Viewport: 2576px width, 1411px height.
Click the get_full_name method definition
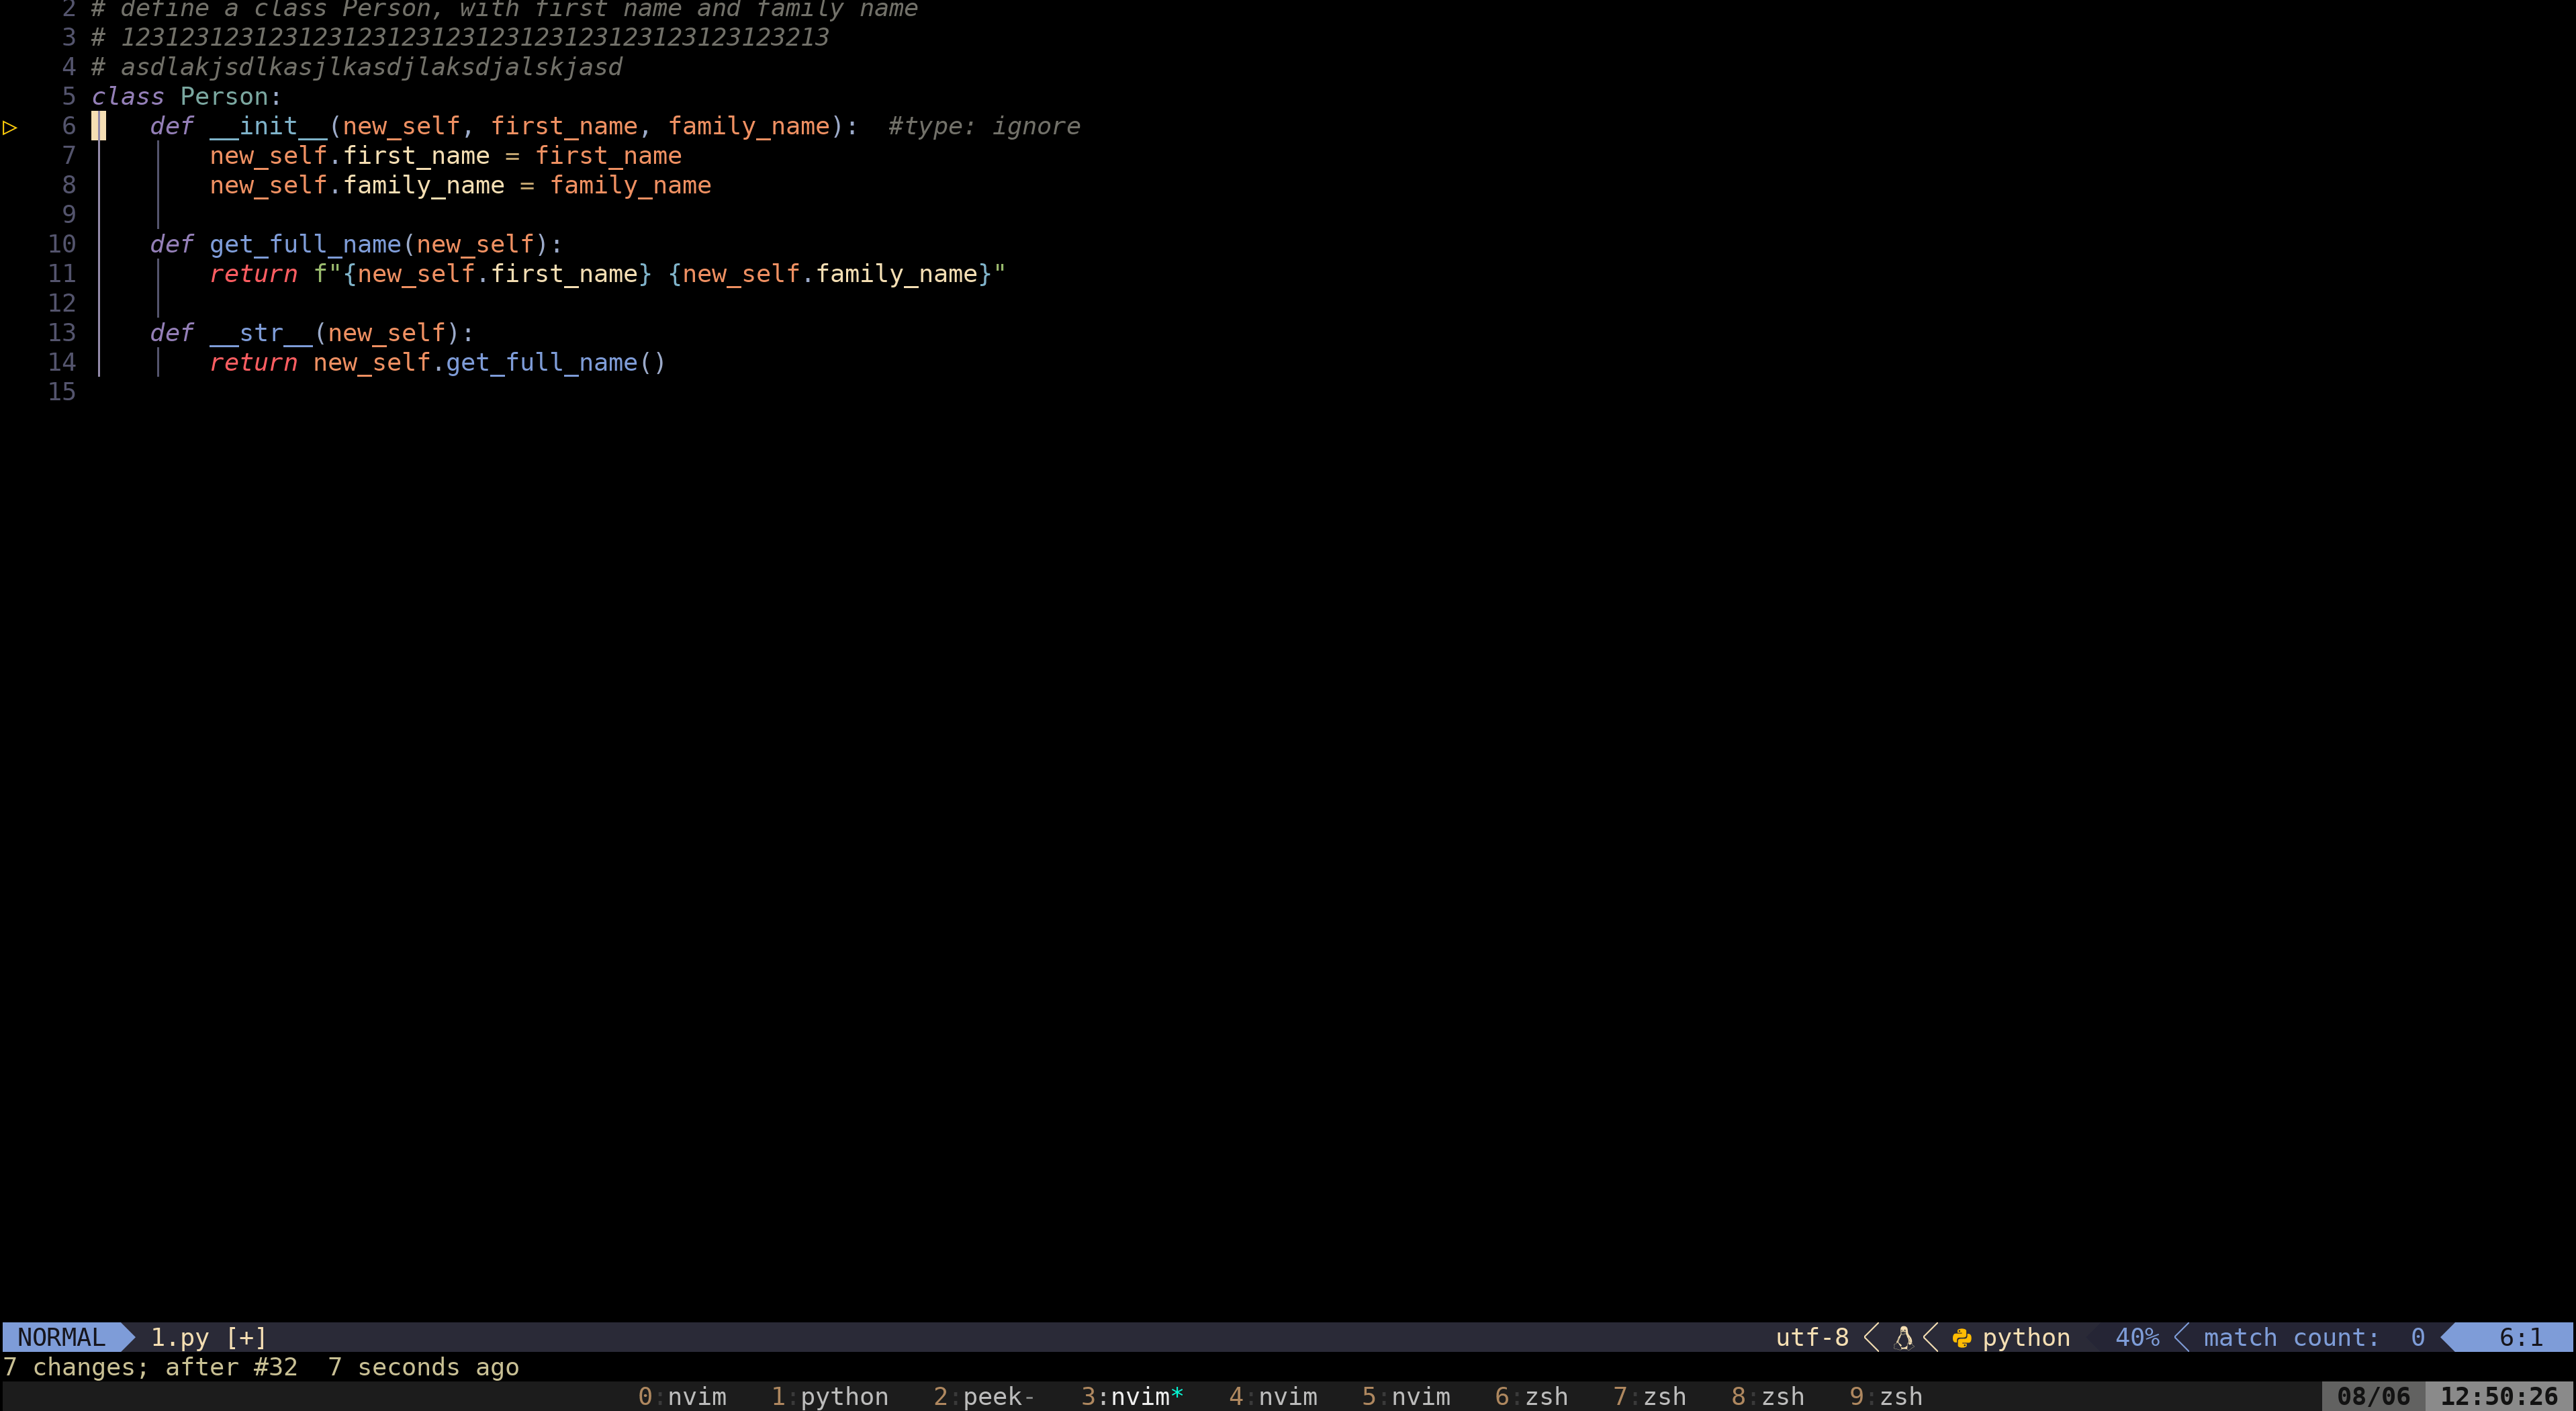pos(304,244)
